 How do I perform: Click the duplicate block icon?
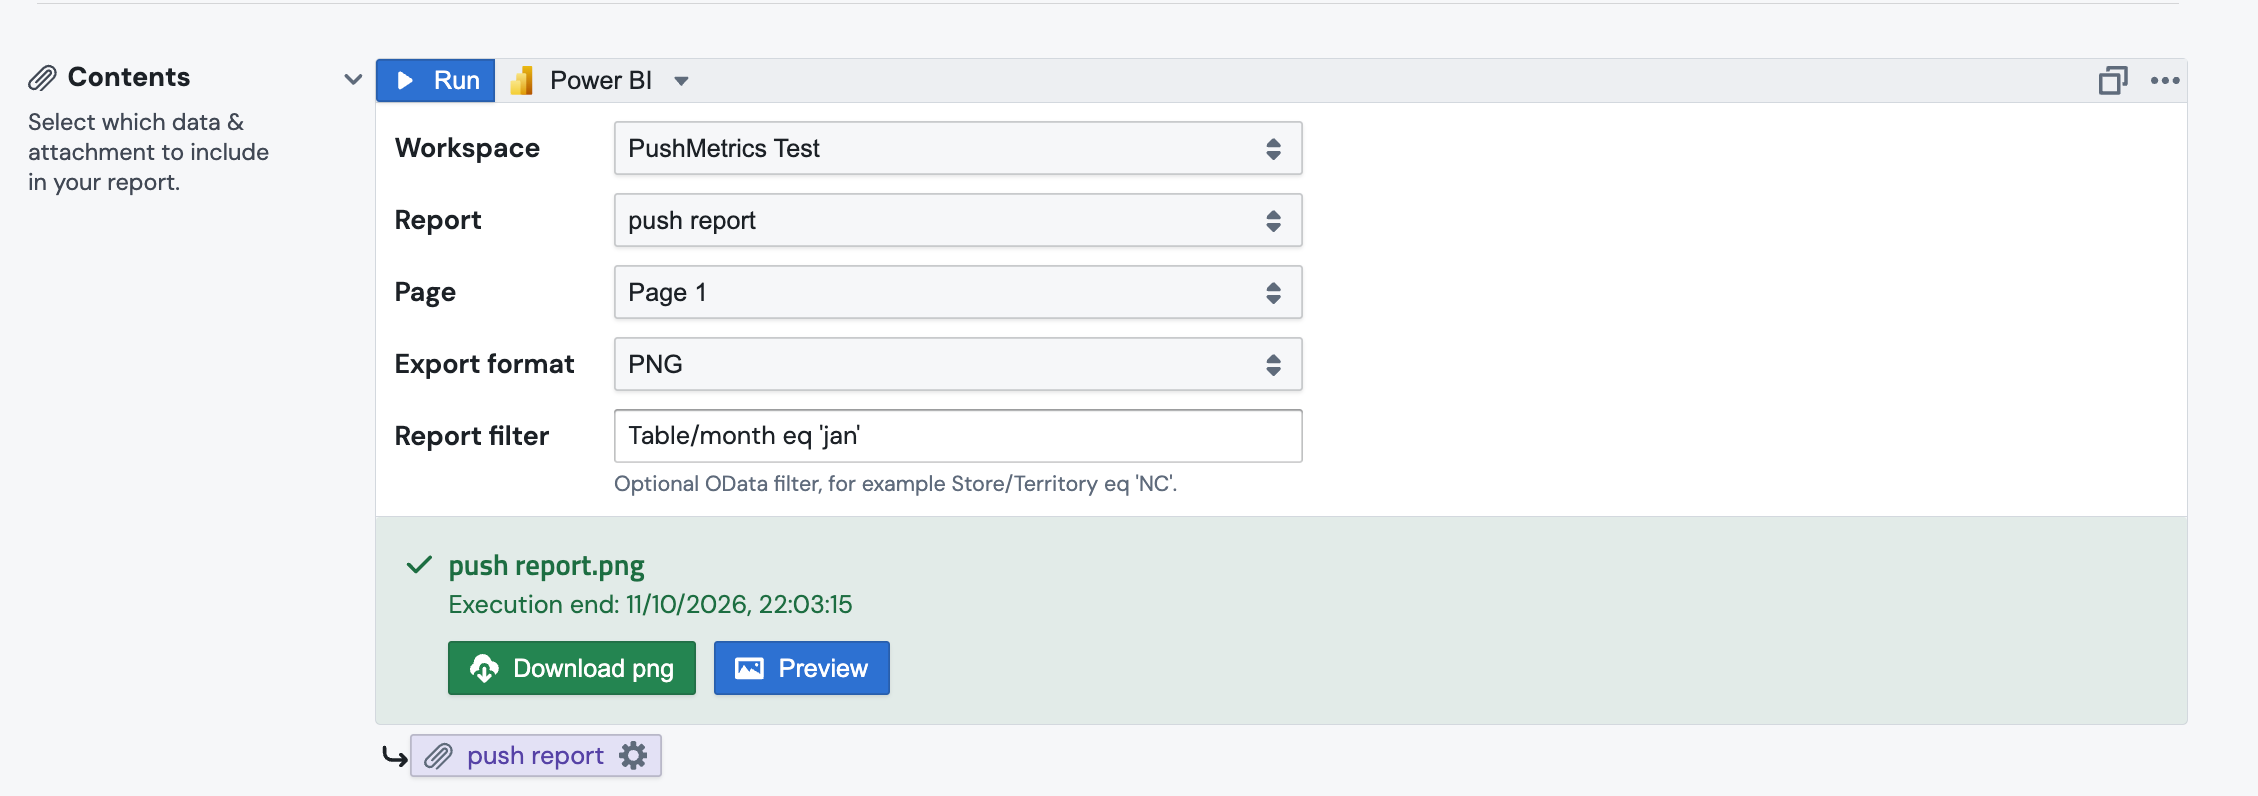pyautogui.click(x=2113, y=80)
